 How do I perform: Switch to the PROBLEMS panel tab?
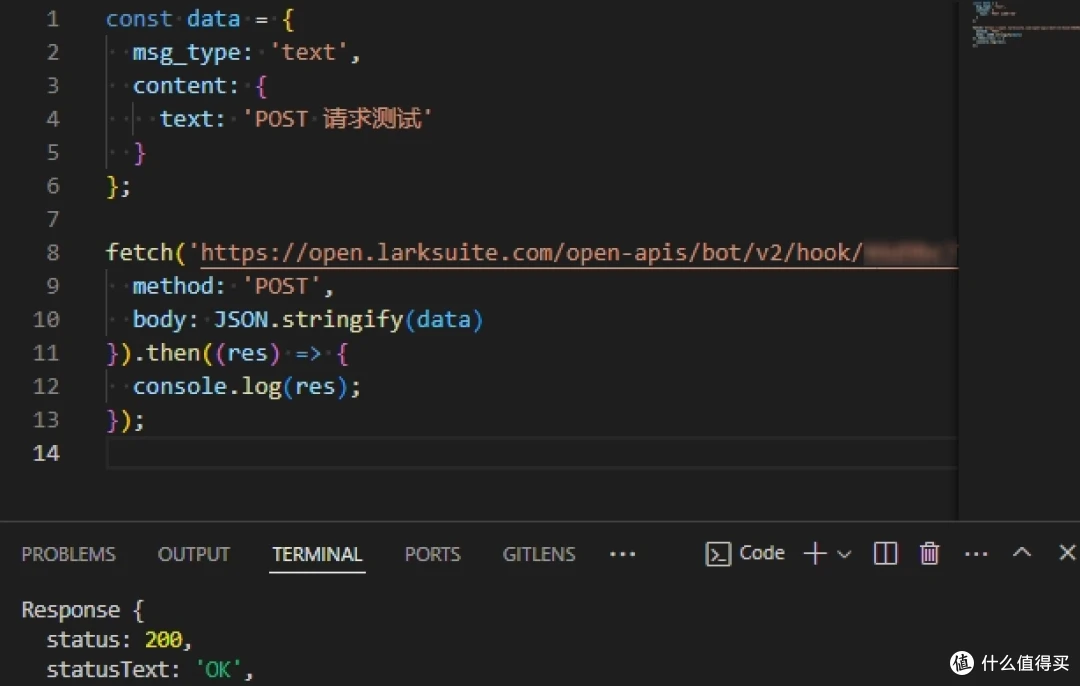pyautogui.click(x=68, y=554)
